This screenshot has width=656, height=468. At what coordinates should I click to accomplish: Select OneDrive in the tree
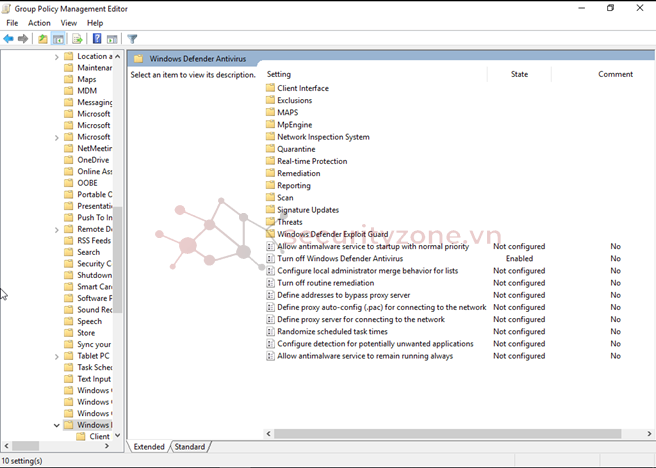(x=93, y=160)
